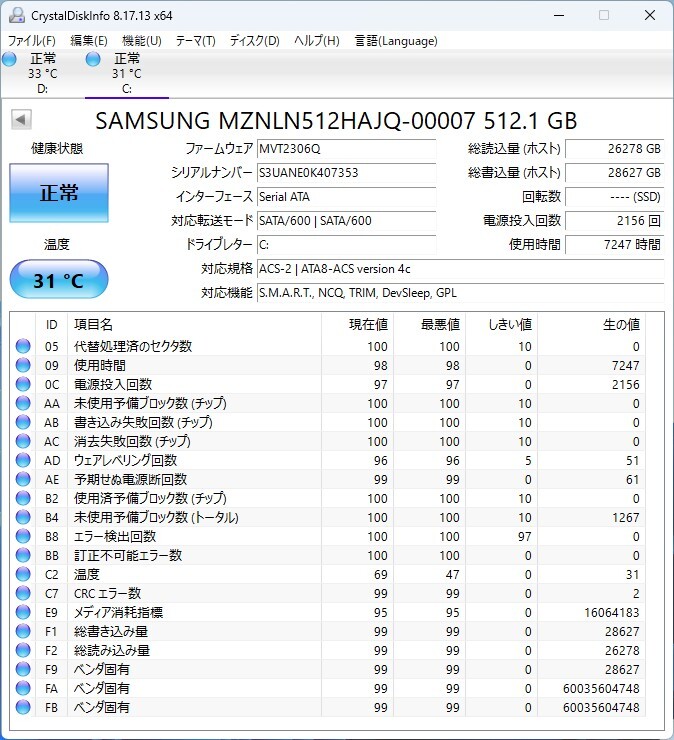Click status icon for attribute AA
The width and height of the screenshot is (674, 740).
pos(23,404)
